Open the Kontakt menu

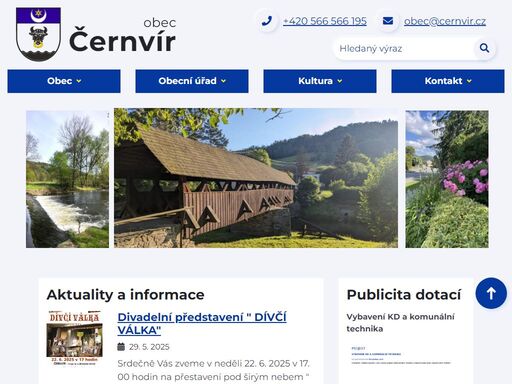[448, 81]
